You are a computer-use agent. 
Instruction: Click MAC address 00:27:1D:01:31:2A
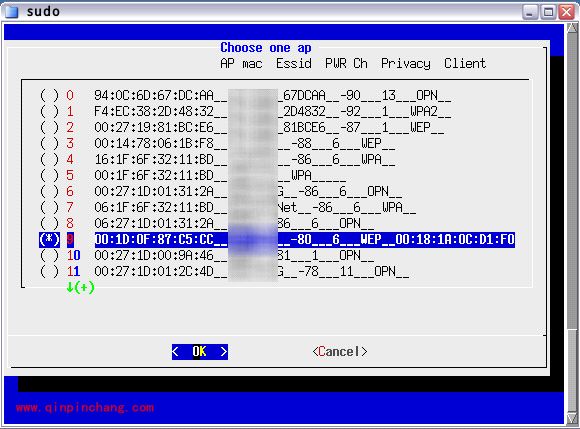point(154,191)
